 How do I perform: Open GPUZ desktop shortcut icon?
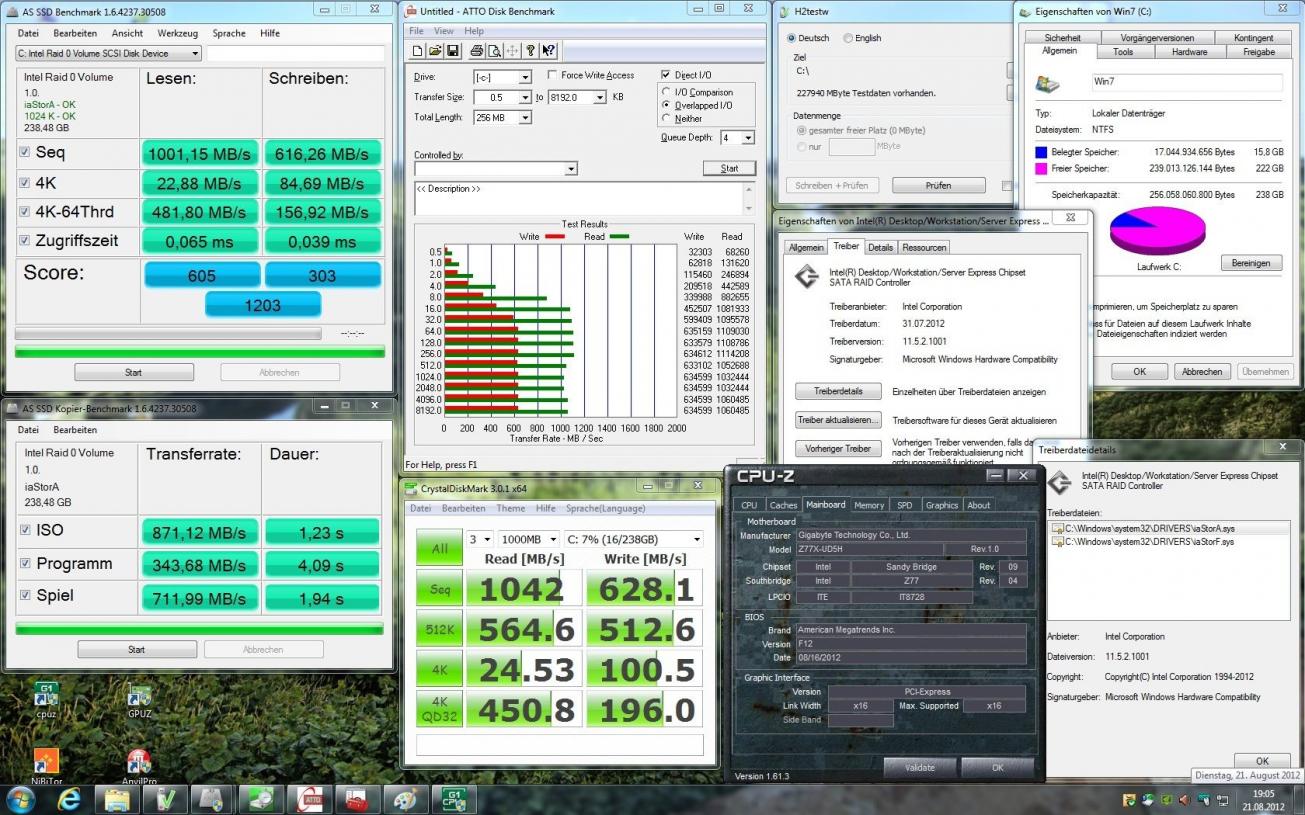click(x=139, y=699)
